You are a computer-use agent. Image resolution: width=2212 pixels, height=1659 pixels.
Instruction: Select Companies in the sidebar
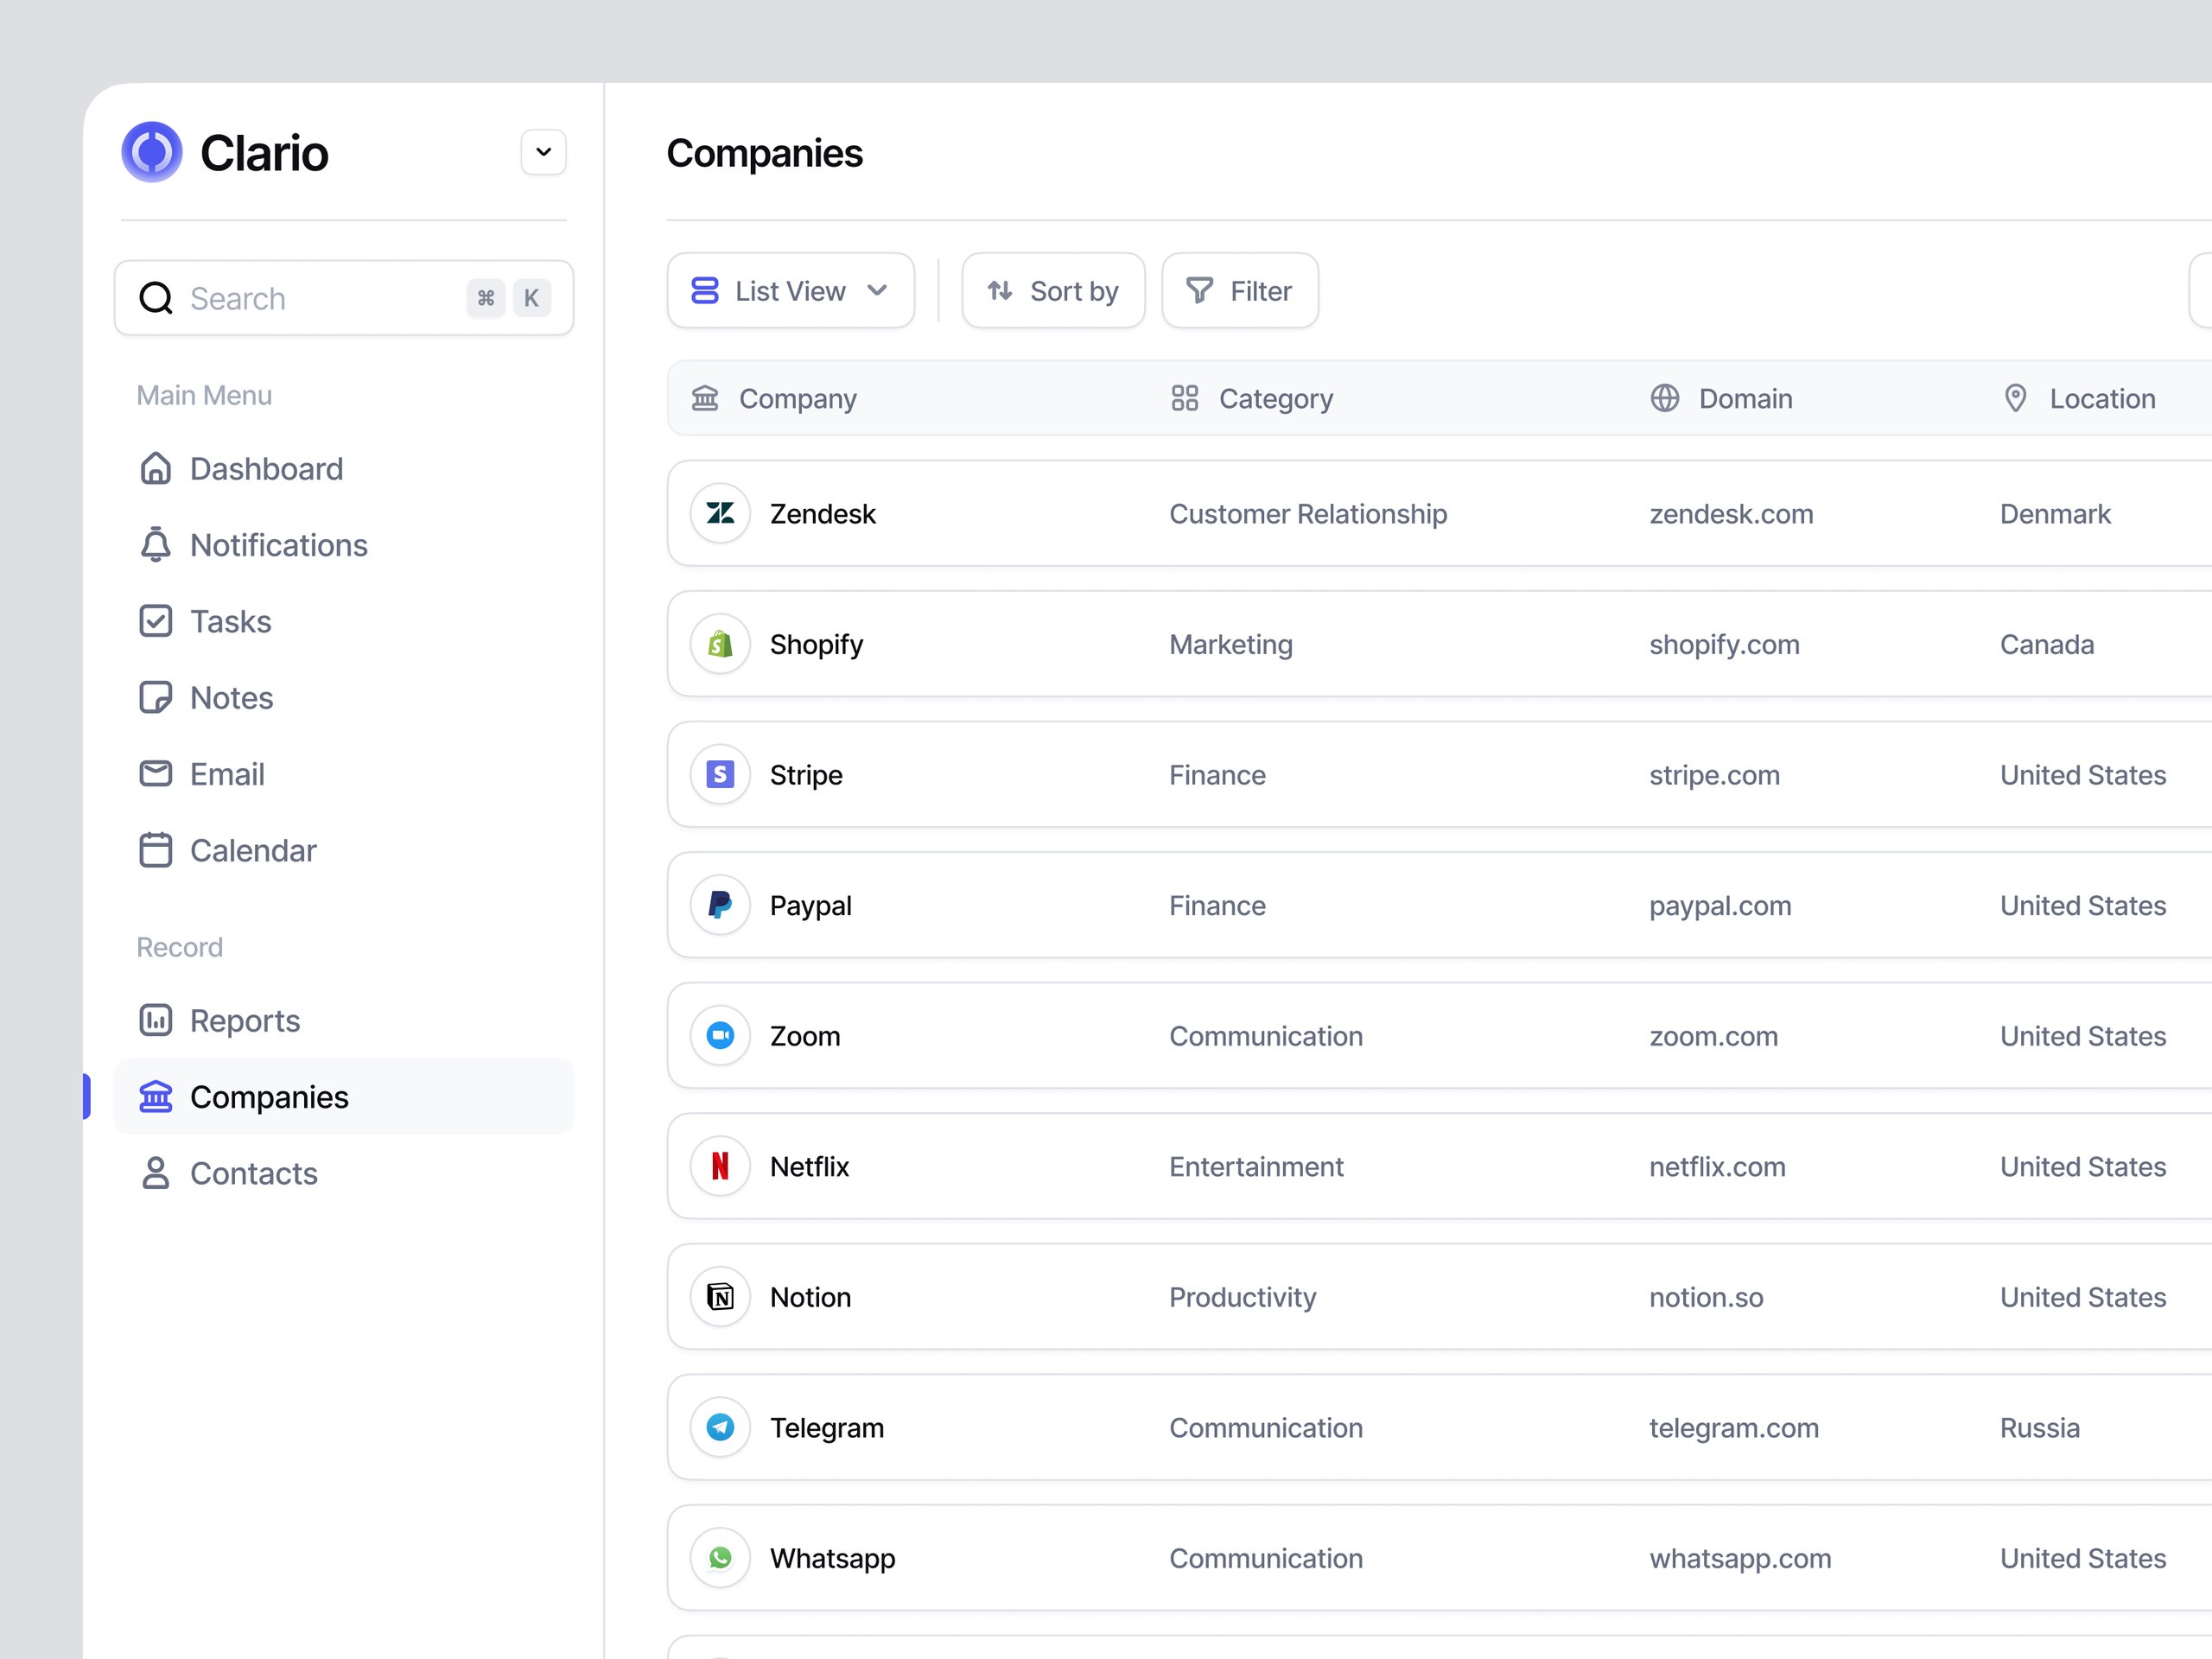tap(344, 1097)
